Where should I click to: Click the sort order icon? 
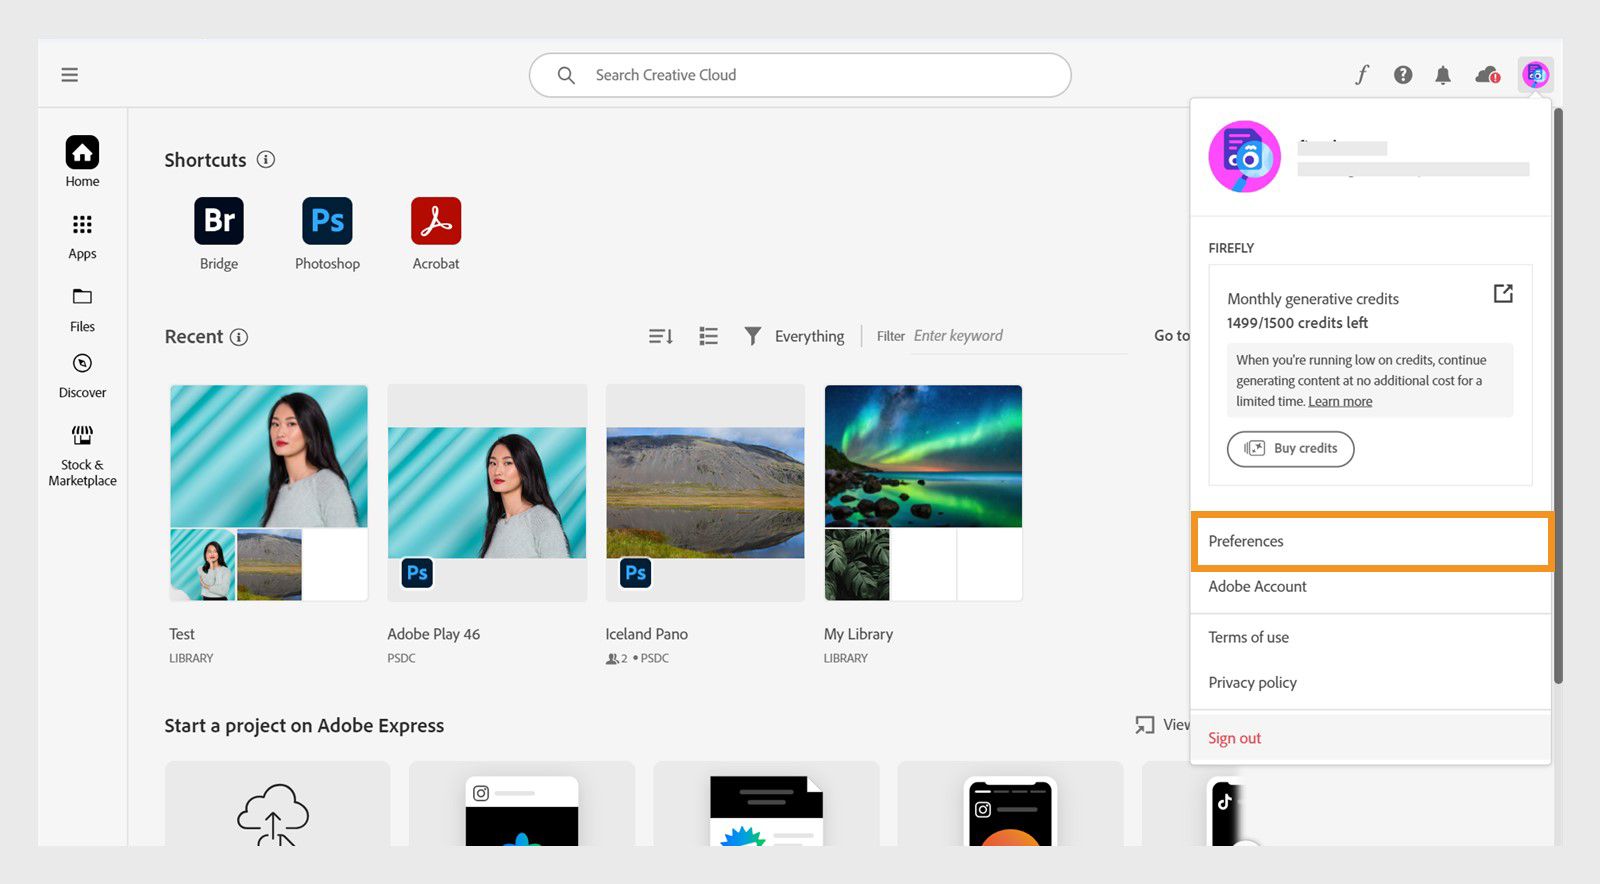tap(661, 336)
